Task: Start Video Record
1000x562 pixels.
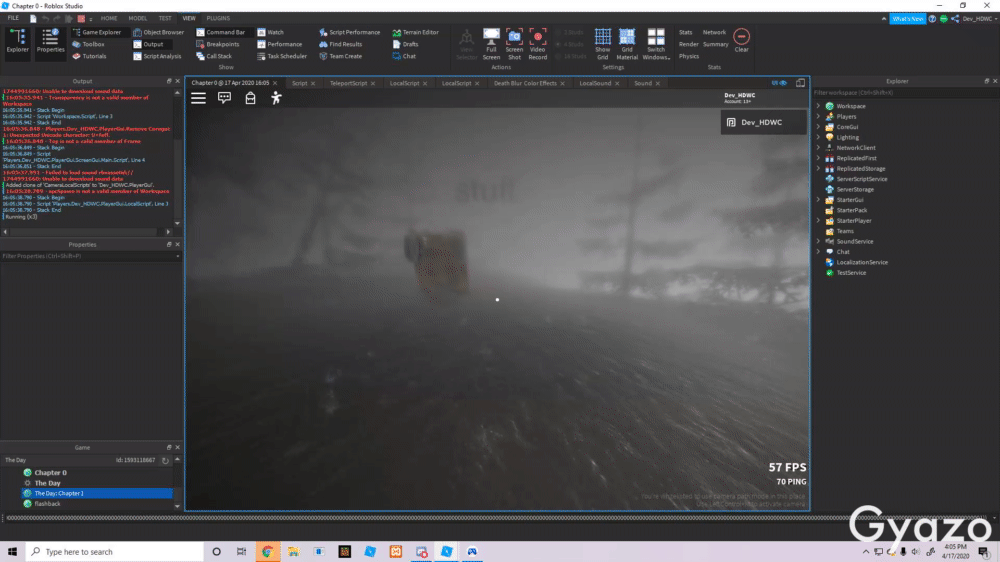Action: coord(538,44)
